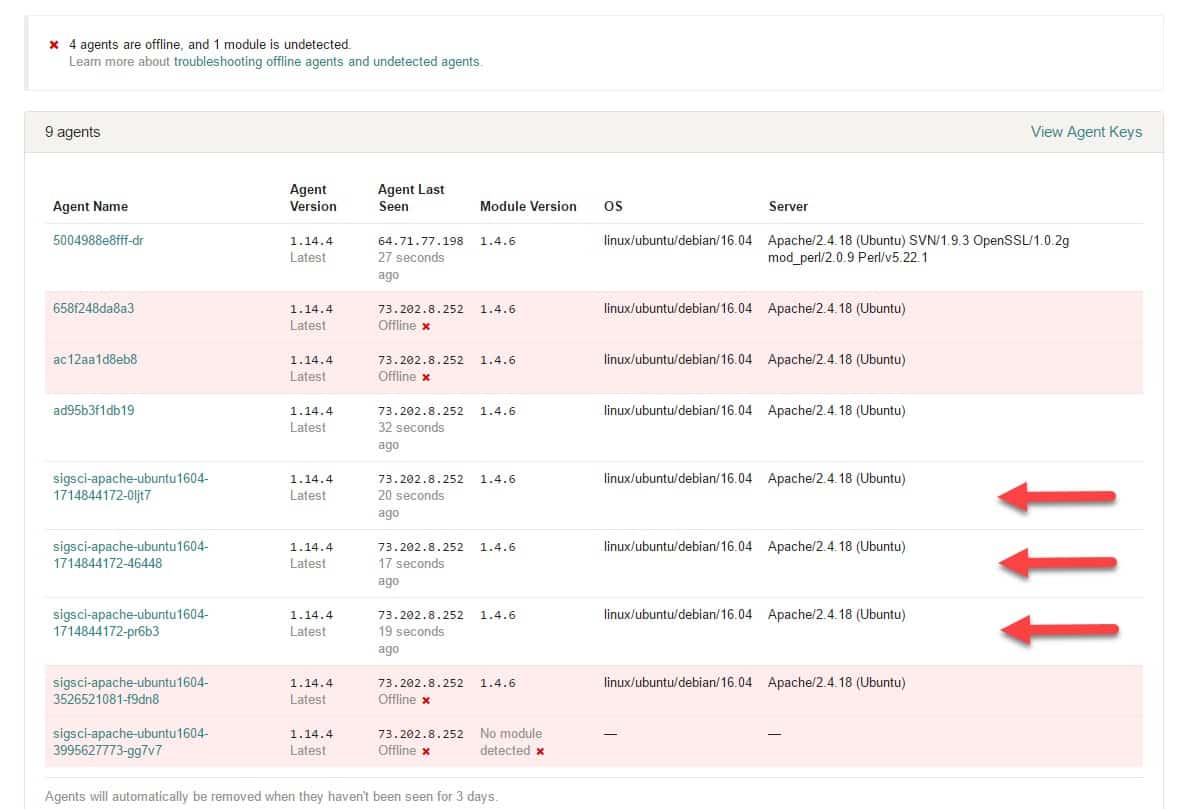The width and height of the screenshot is (1180, 809).
Task: Open View Agent Keys link
Action: tap(1086, 132)
